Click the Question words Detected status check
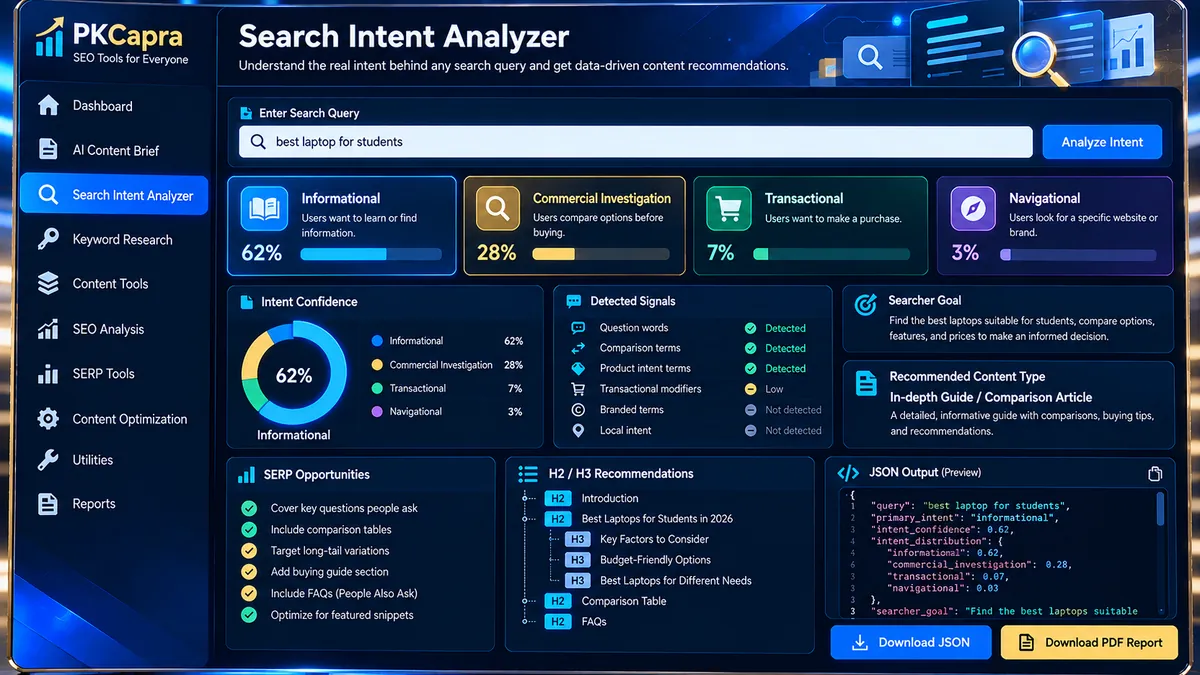Viewport: 1200px width, 675px height. point(750,328)
